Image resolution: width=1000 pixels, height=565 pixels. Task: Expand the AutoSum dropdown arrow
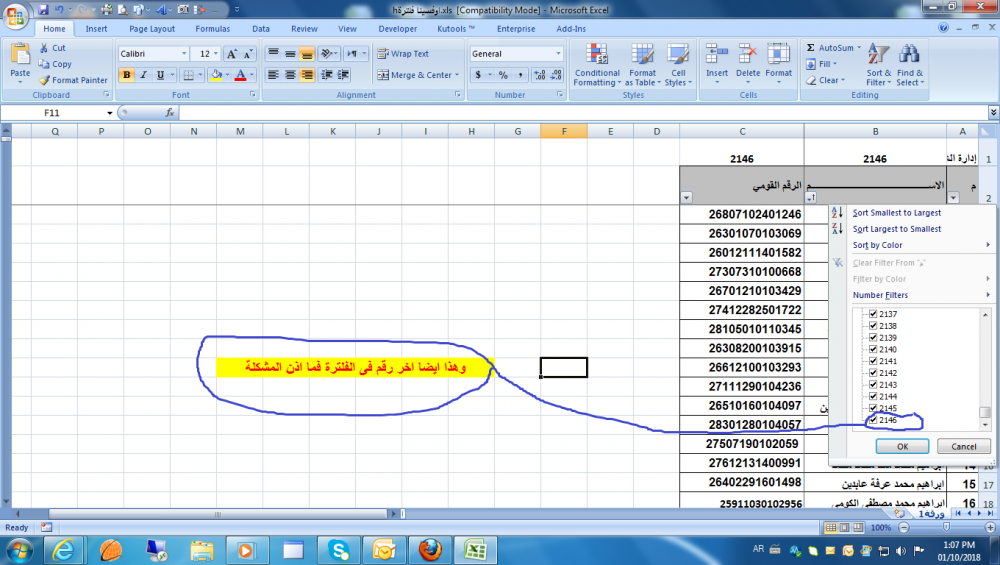(x=859, y=48)
